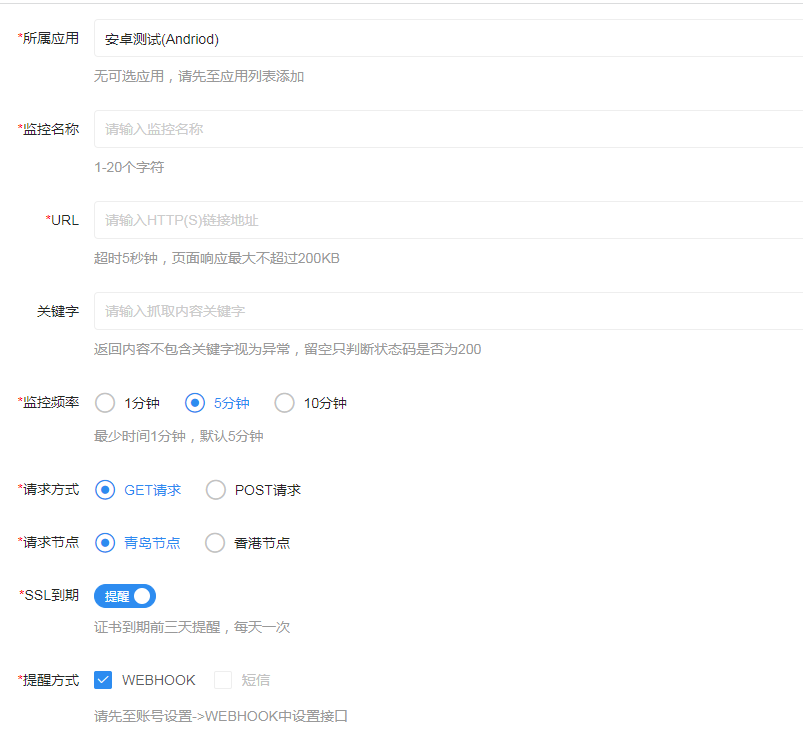This screenshot has width=803, height=741.
Task: Select the 1分钟 monitoring frequency radio
Action: pyautogui.click(x=105, y=403)
